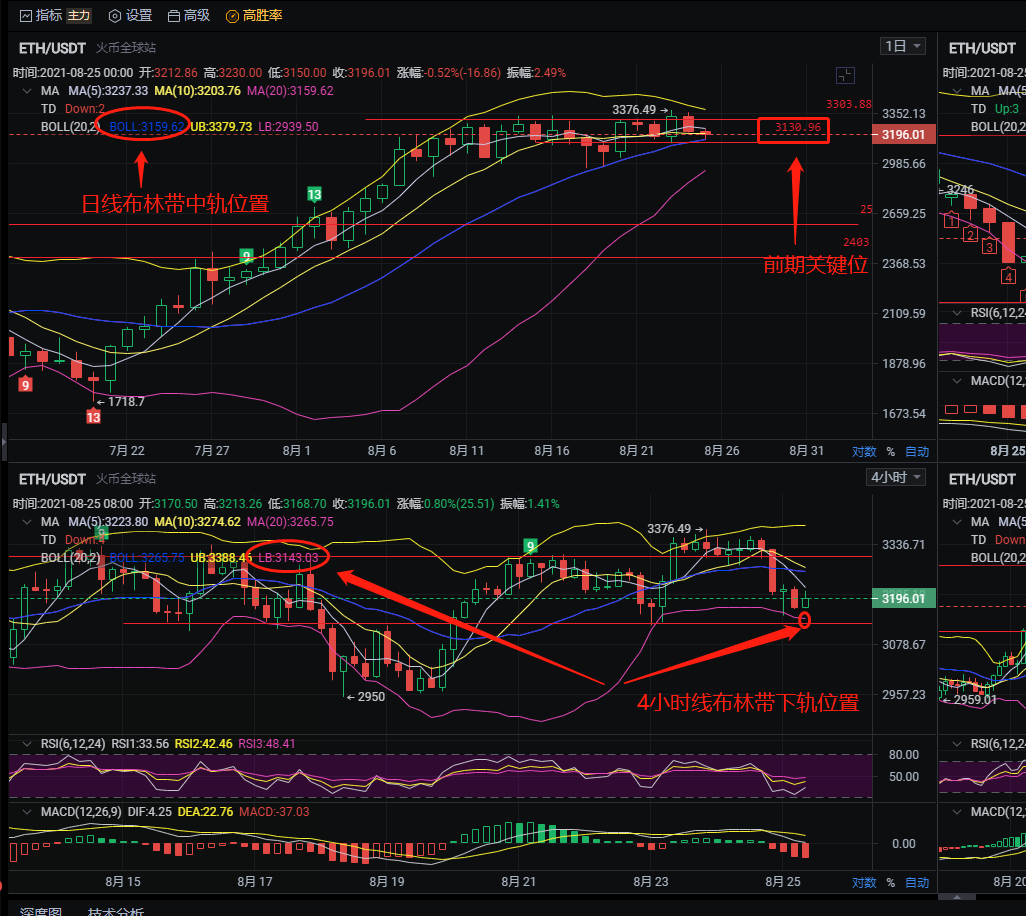The image size is (1026, 916).
Task: Toggle 对数 log scale on 4-hour chart
Action: (864, 883)
